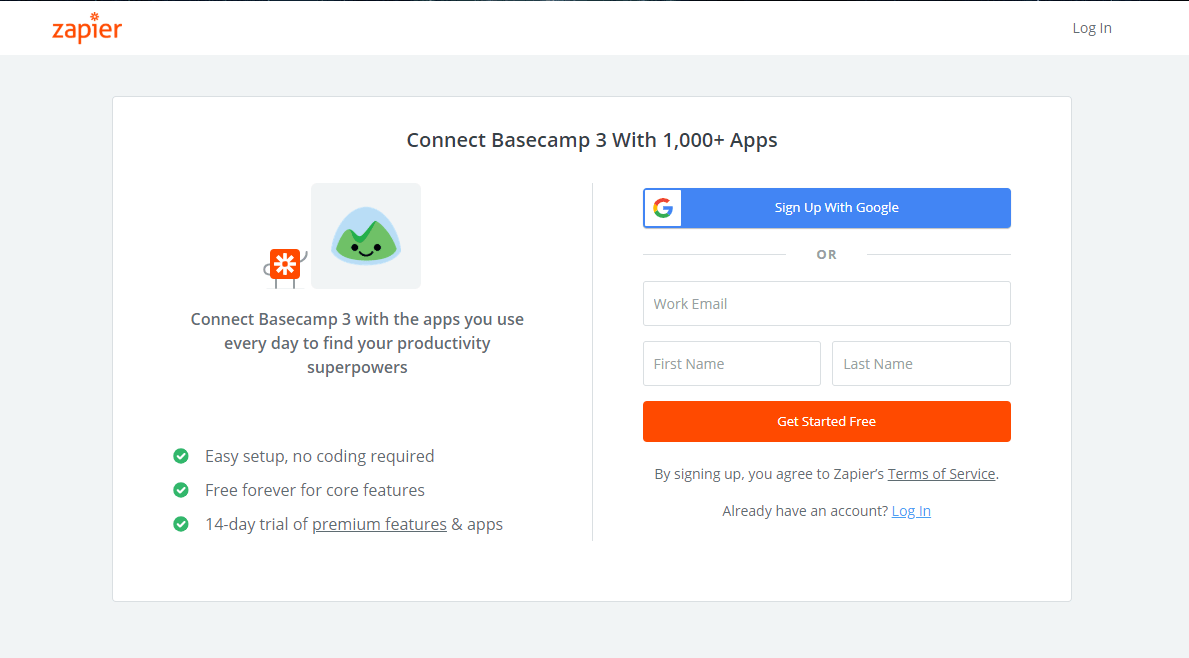Image resolution: width=1189 pixels, height=658 pixels.
Task: Click checkmark beside Easy setup line
Action: [x=180, y=456]
